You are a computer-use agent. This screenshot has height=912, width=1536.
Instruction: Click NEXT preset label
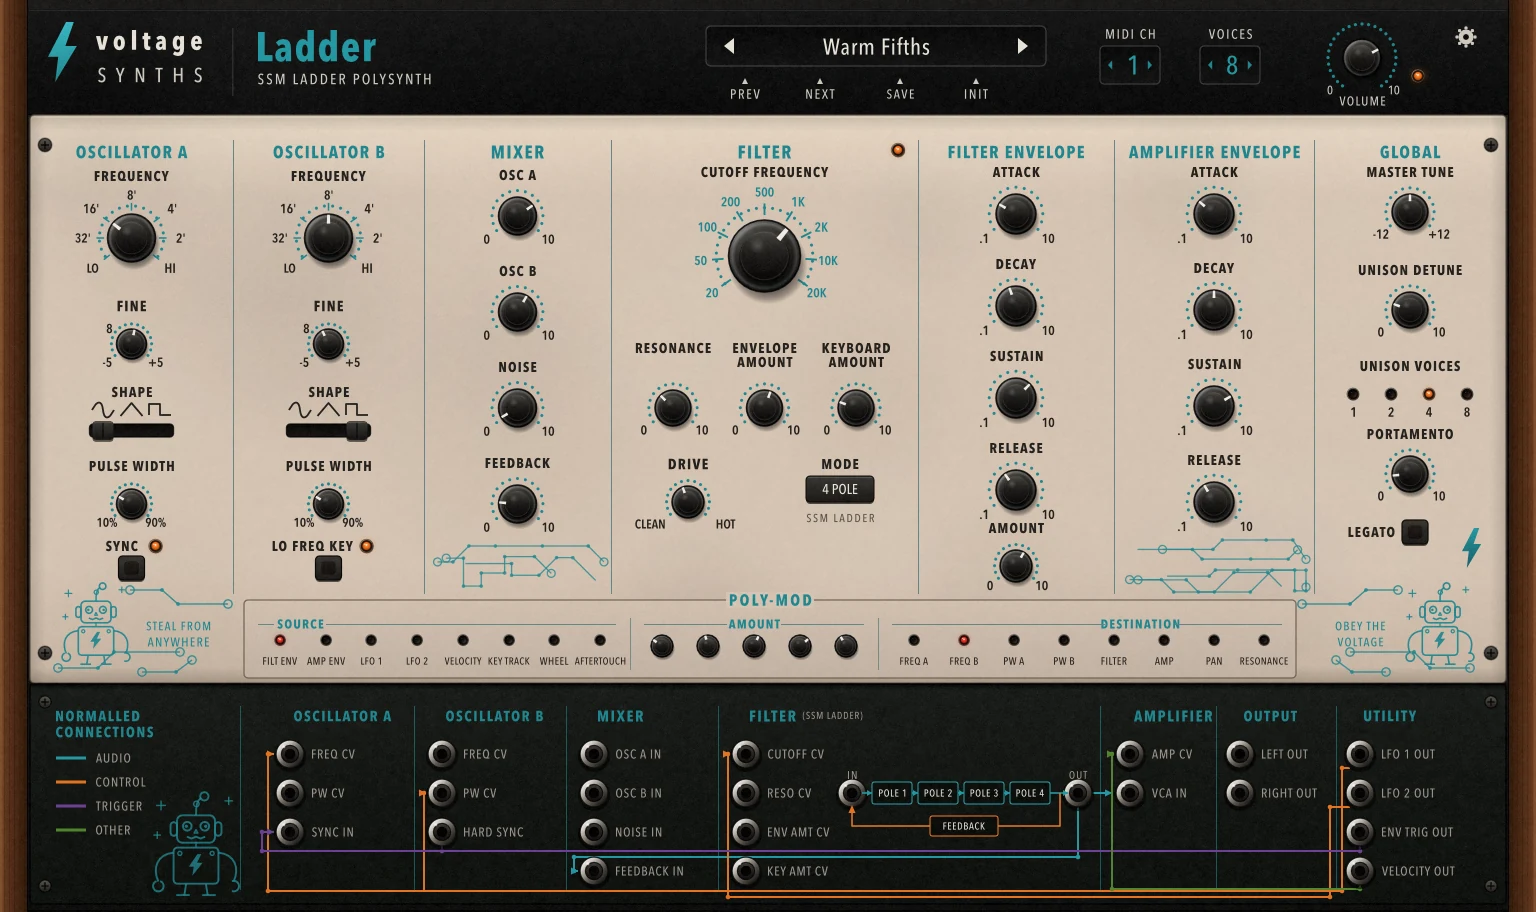point(820,94)
